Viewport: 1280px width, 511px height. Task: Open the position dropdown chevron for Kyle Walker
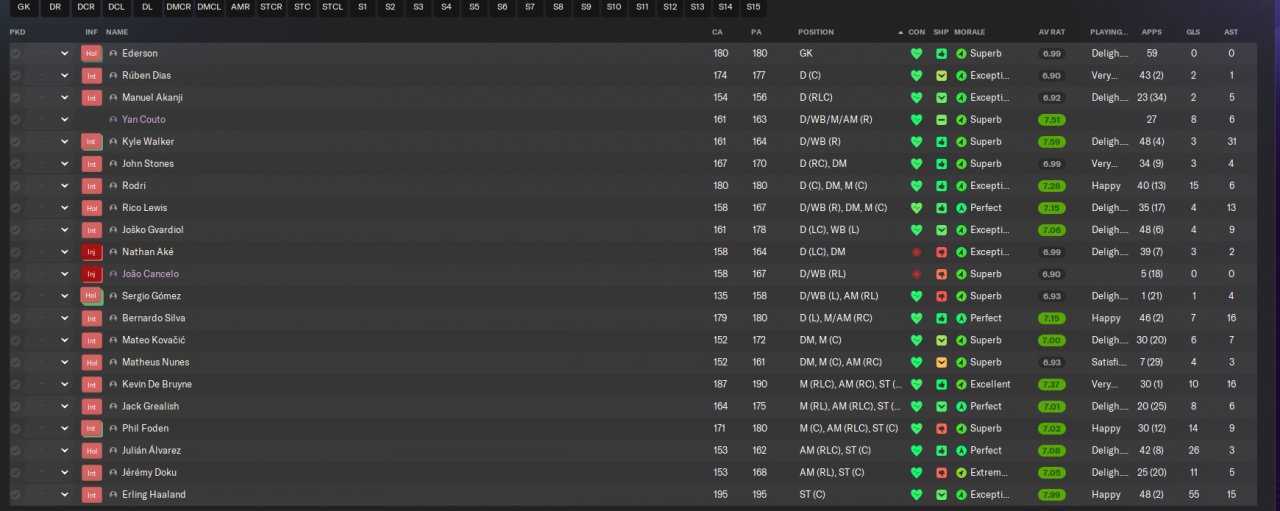(65, 141)
